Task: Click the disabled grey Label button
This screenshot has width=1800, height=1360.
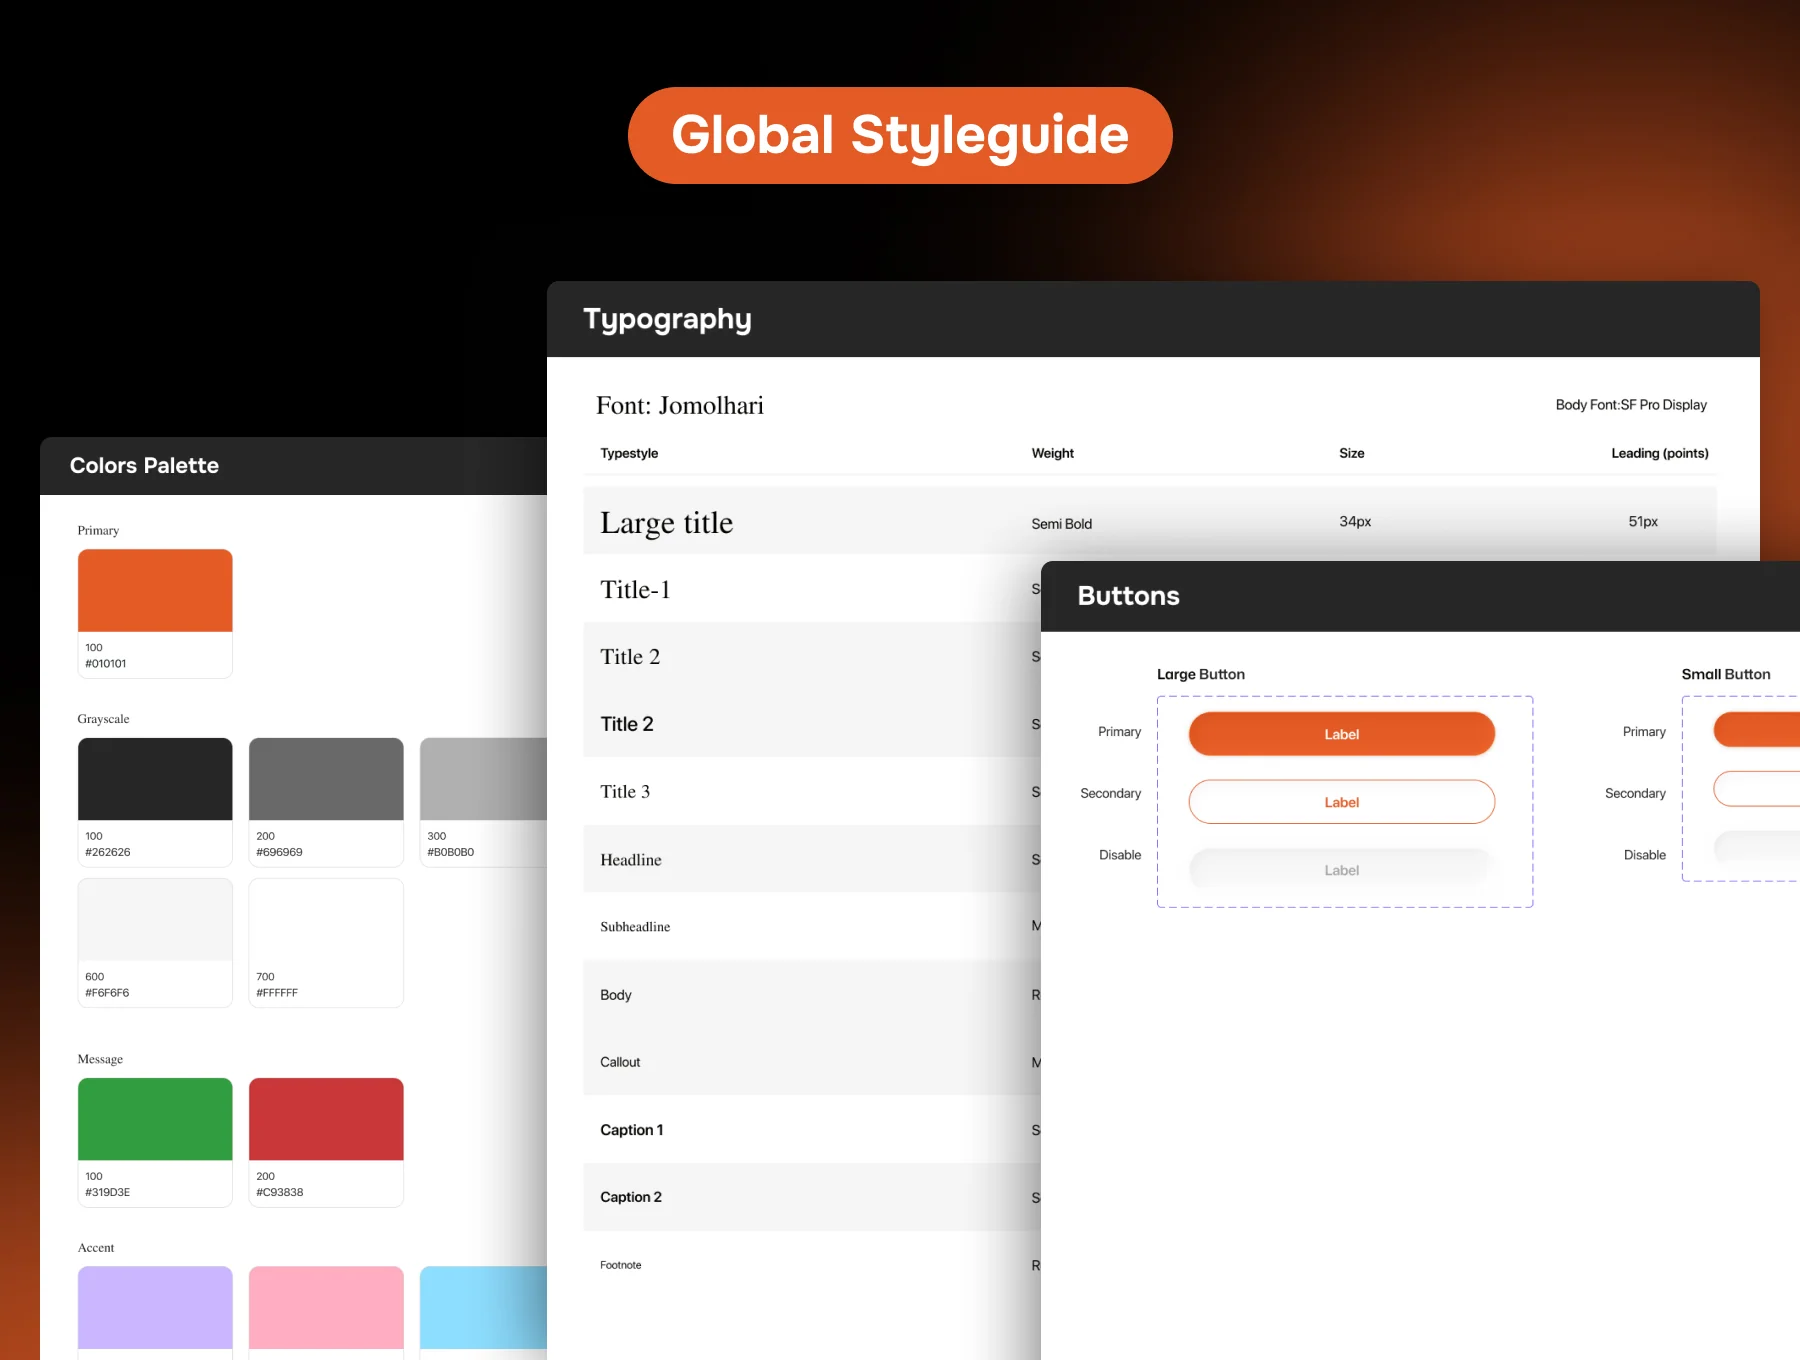Action: coord(1341,870)
